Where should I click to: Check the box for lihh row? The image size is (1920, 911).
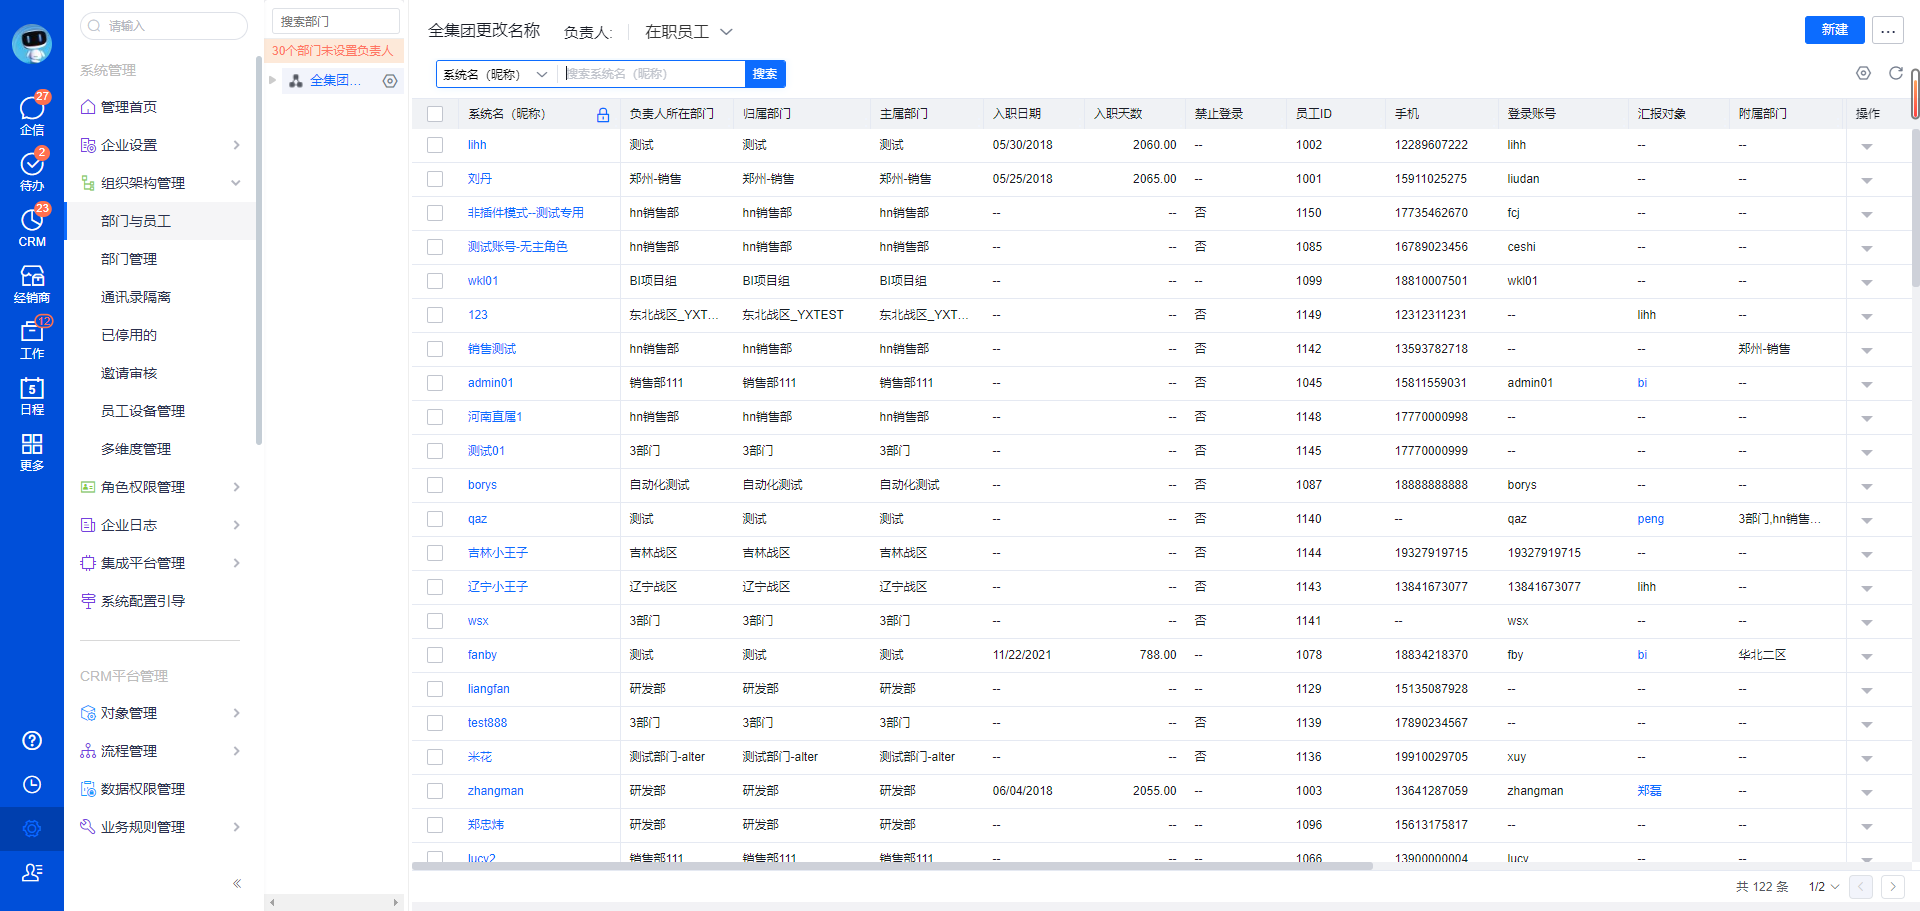click(435, 145)
